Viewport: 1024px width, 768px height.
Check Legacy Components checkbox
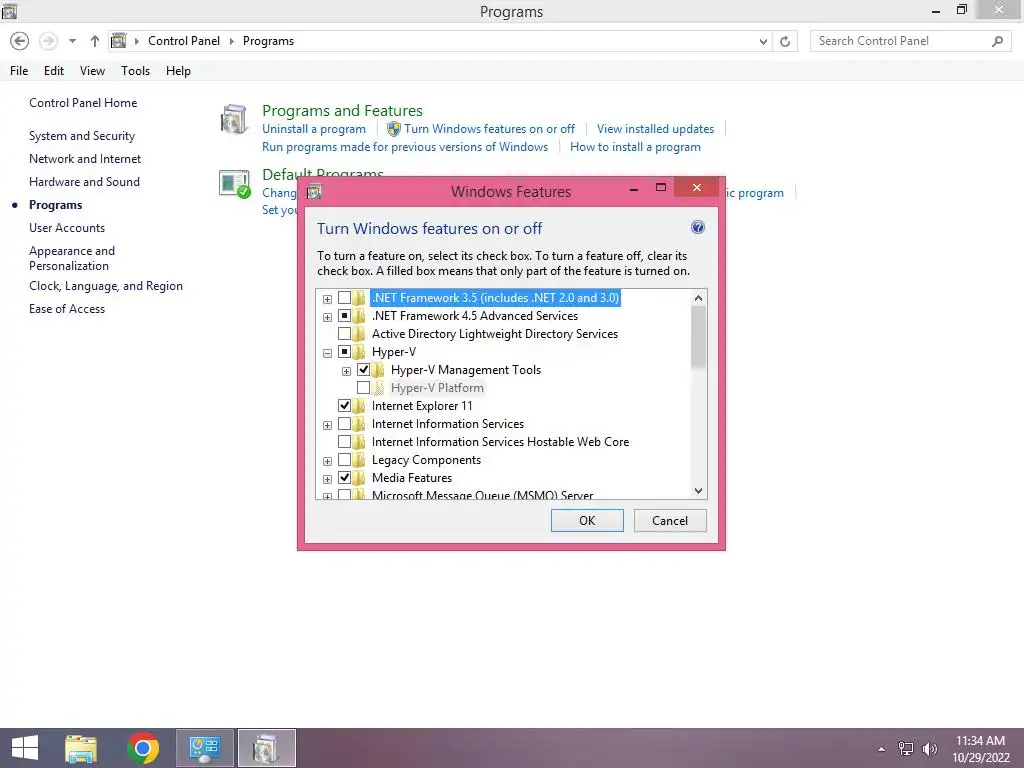click(344, 460)
